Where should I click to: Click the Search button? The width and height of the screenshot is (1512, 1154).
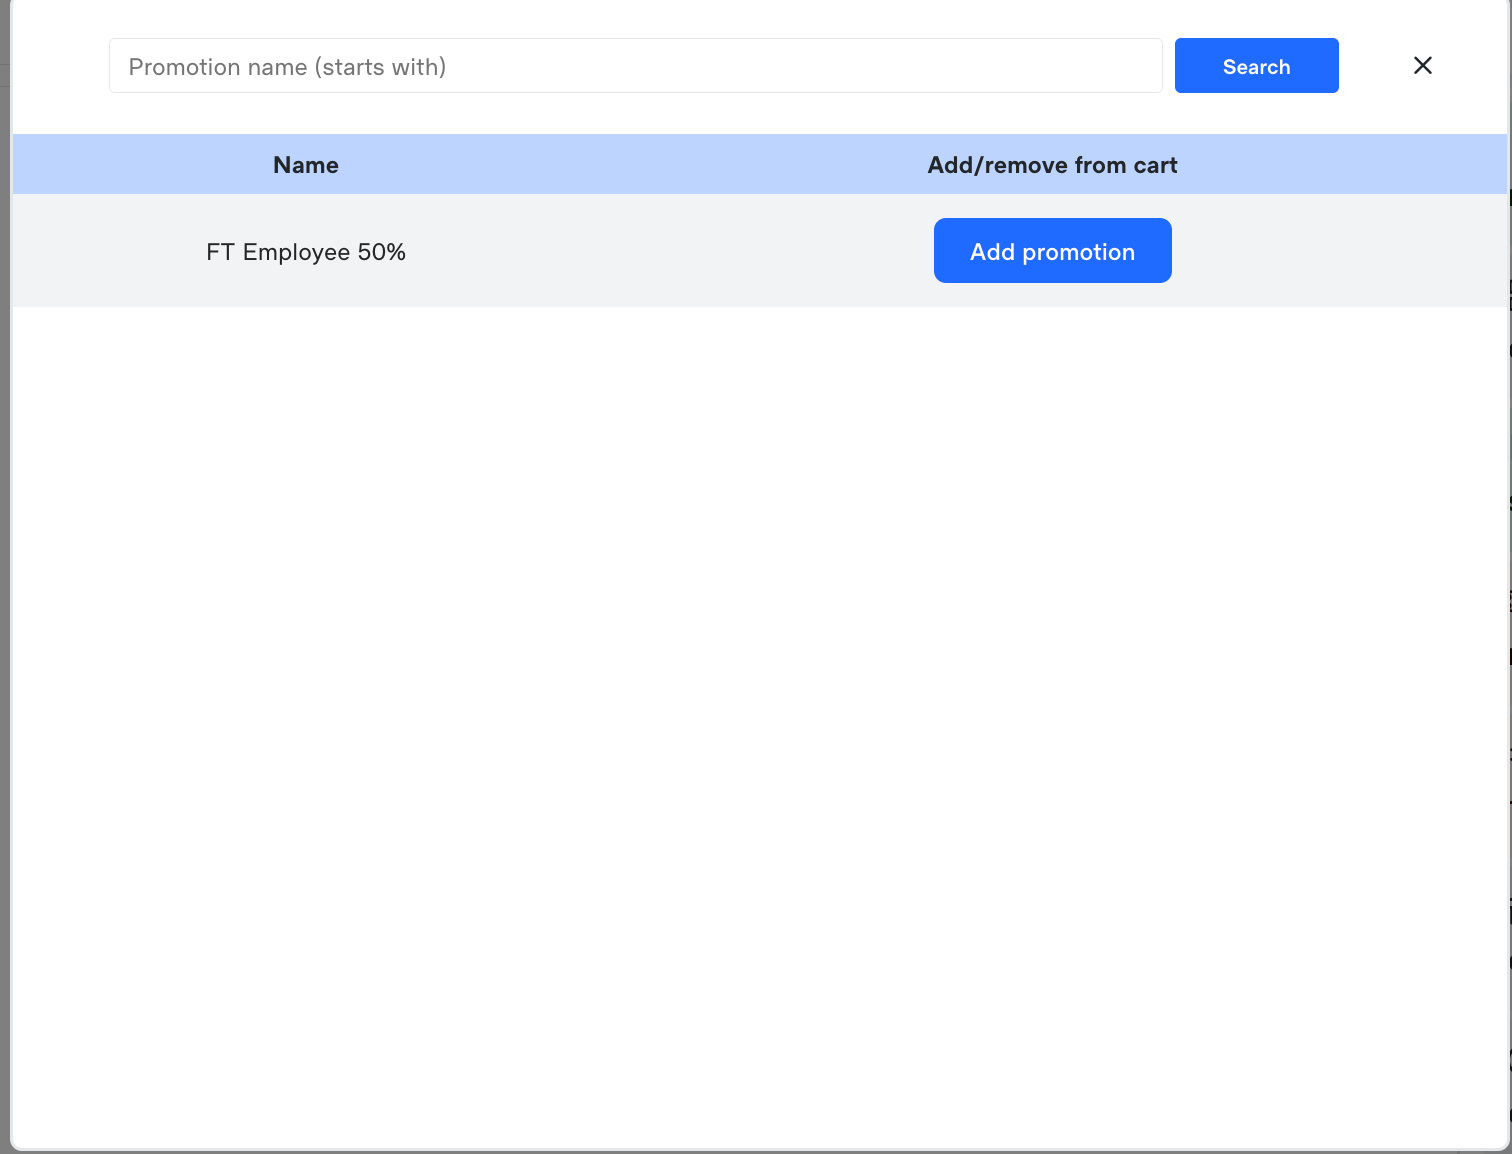[x=1256, y=66]
